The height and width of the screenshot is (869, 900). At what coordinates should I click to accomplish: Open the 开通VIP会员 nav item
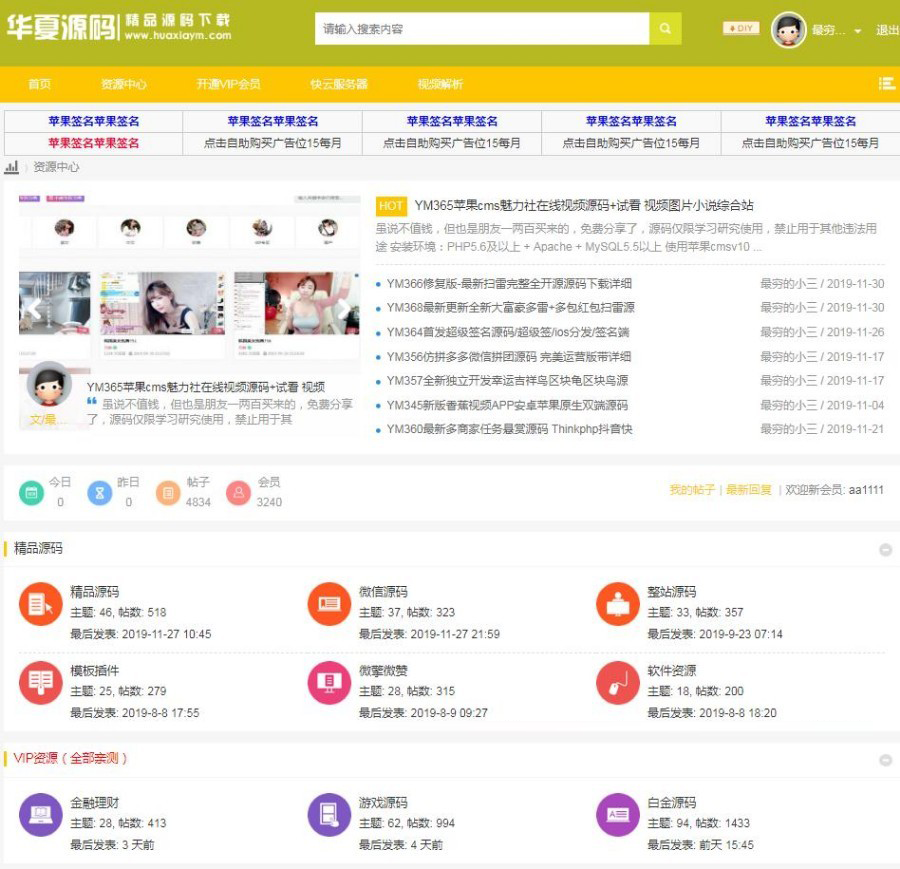click(228, 84)
